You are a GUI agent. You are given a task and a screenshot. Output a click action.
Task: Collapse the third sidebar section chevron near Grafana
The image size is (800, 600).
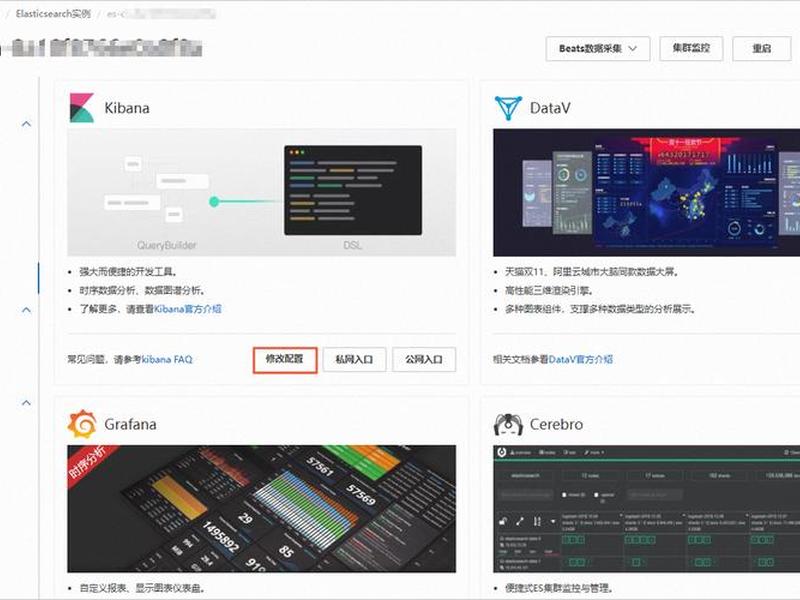(27, 403)
